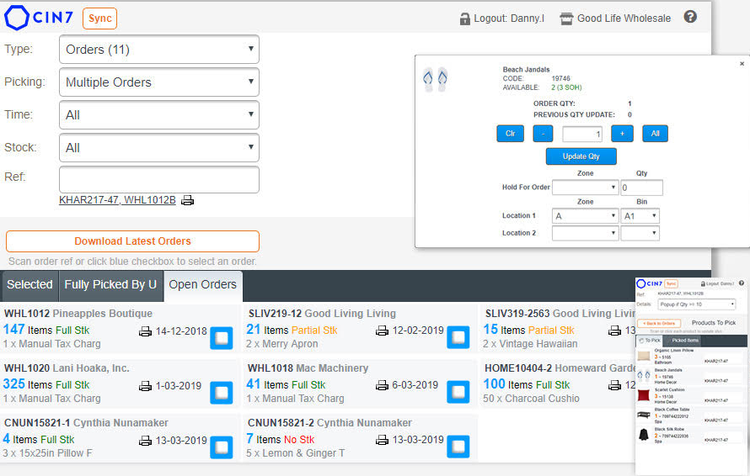Check the blue box for CNUN15821-2 order
Image resolution: width=750 pixels, height=476 pixels.
click(459, 446)
